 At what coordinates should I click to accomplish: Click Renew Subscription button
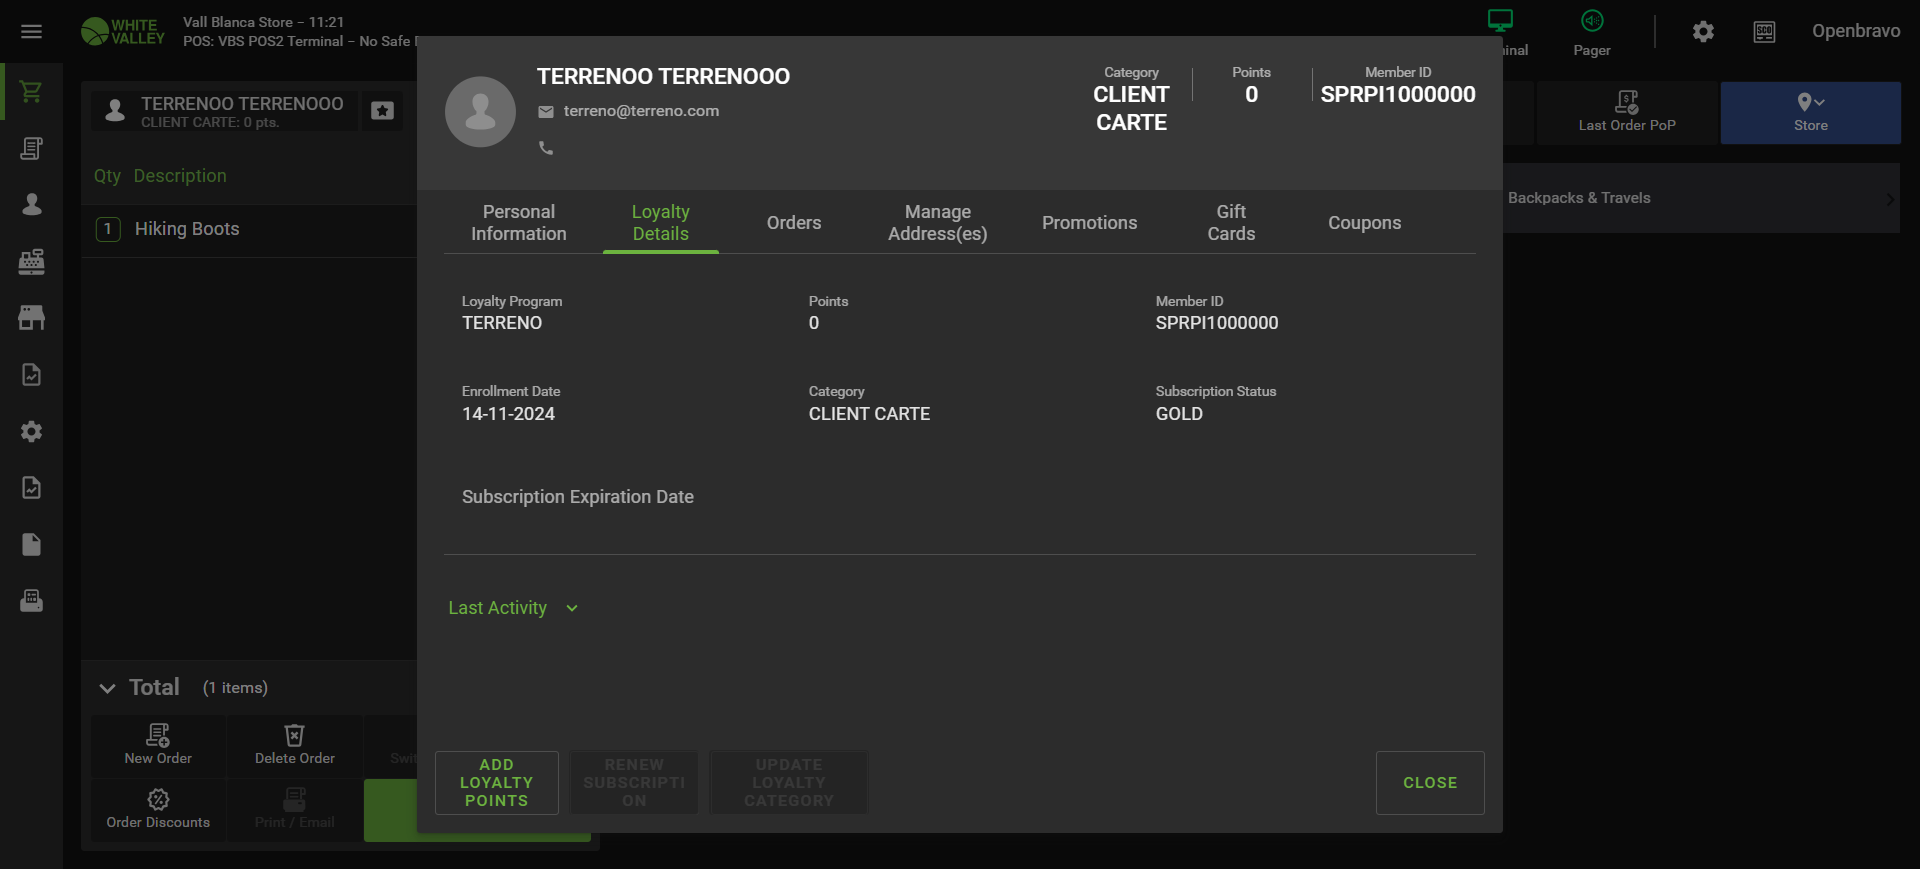click(x=634, y=783)
